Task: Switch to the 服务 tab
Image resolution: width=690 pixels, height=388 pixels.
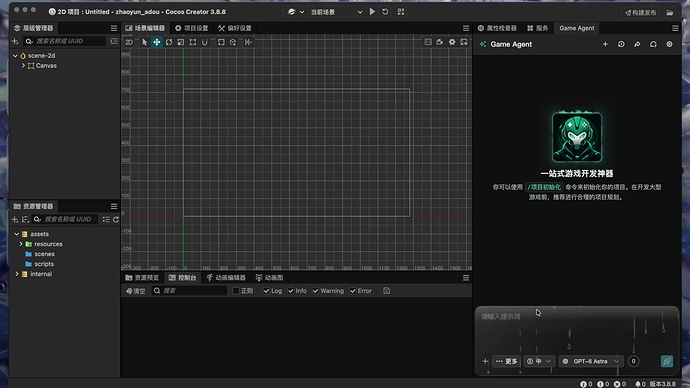Action: [537, 28]
